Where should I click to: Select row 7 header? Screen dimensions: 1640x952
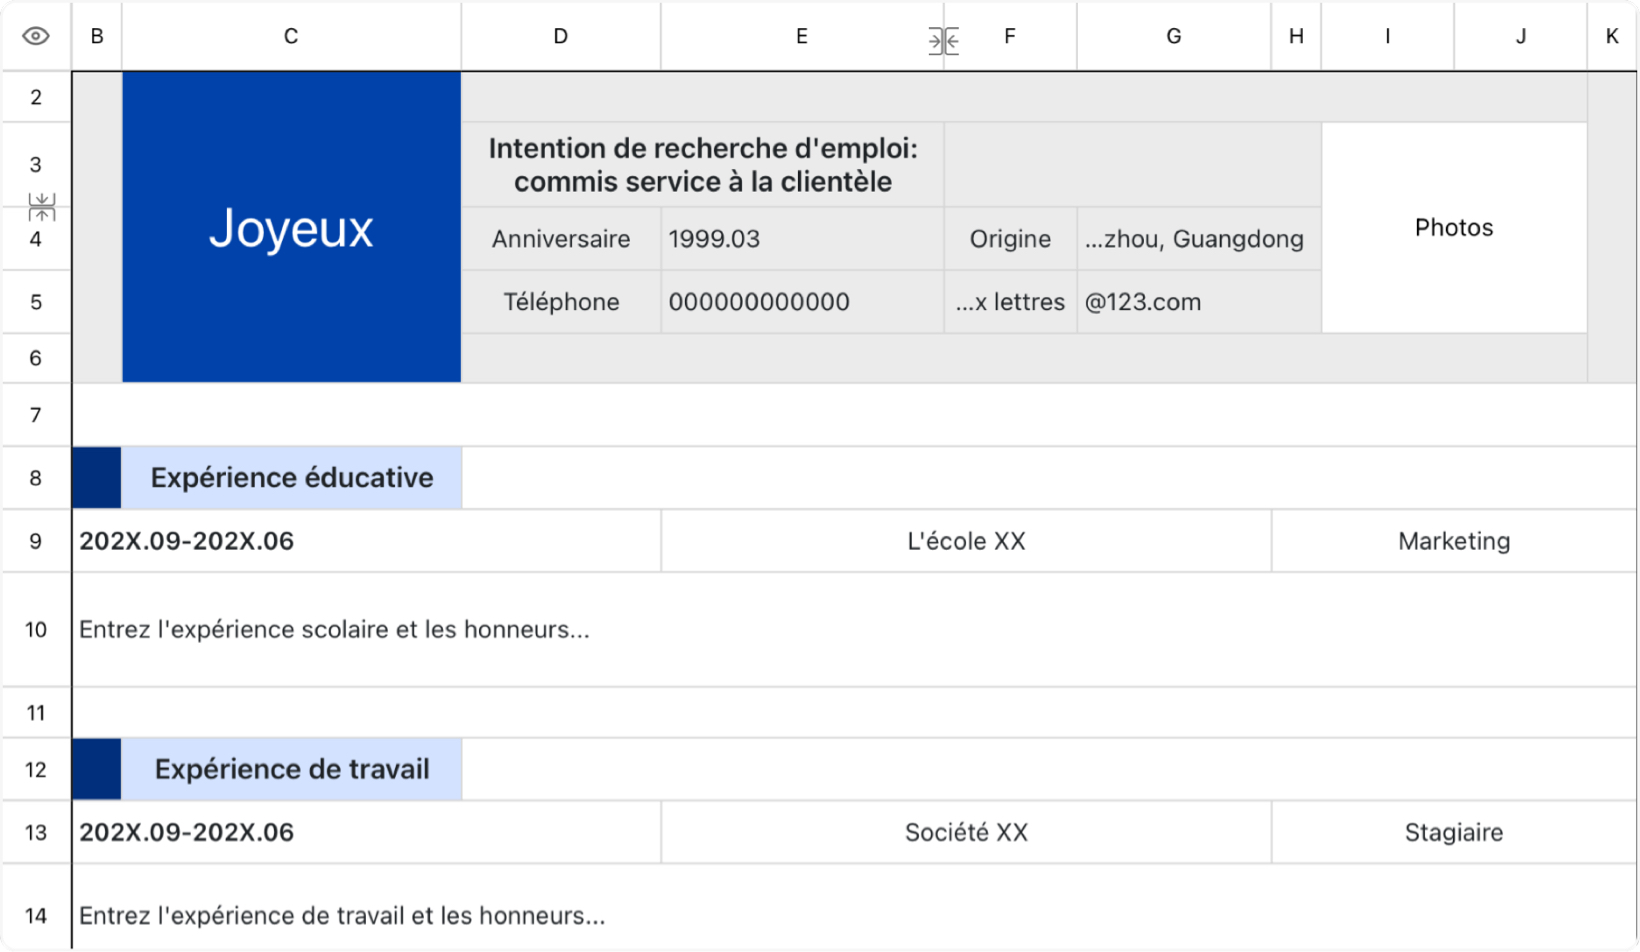[x=36, y=415]
